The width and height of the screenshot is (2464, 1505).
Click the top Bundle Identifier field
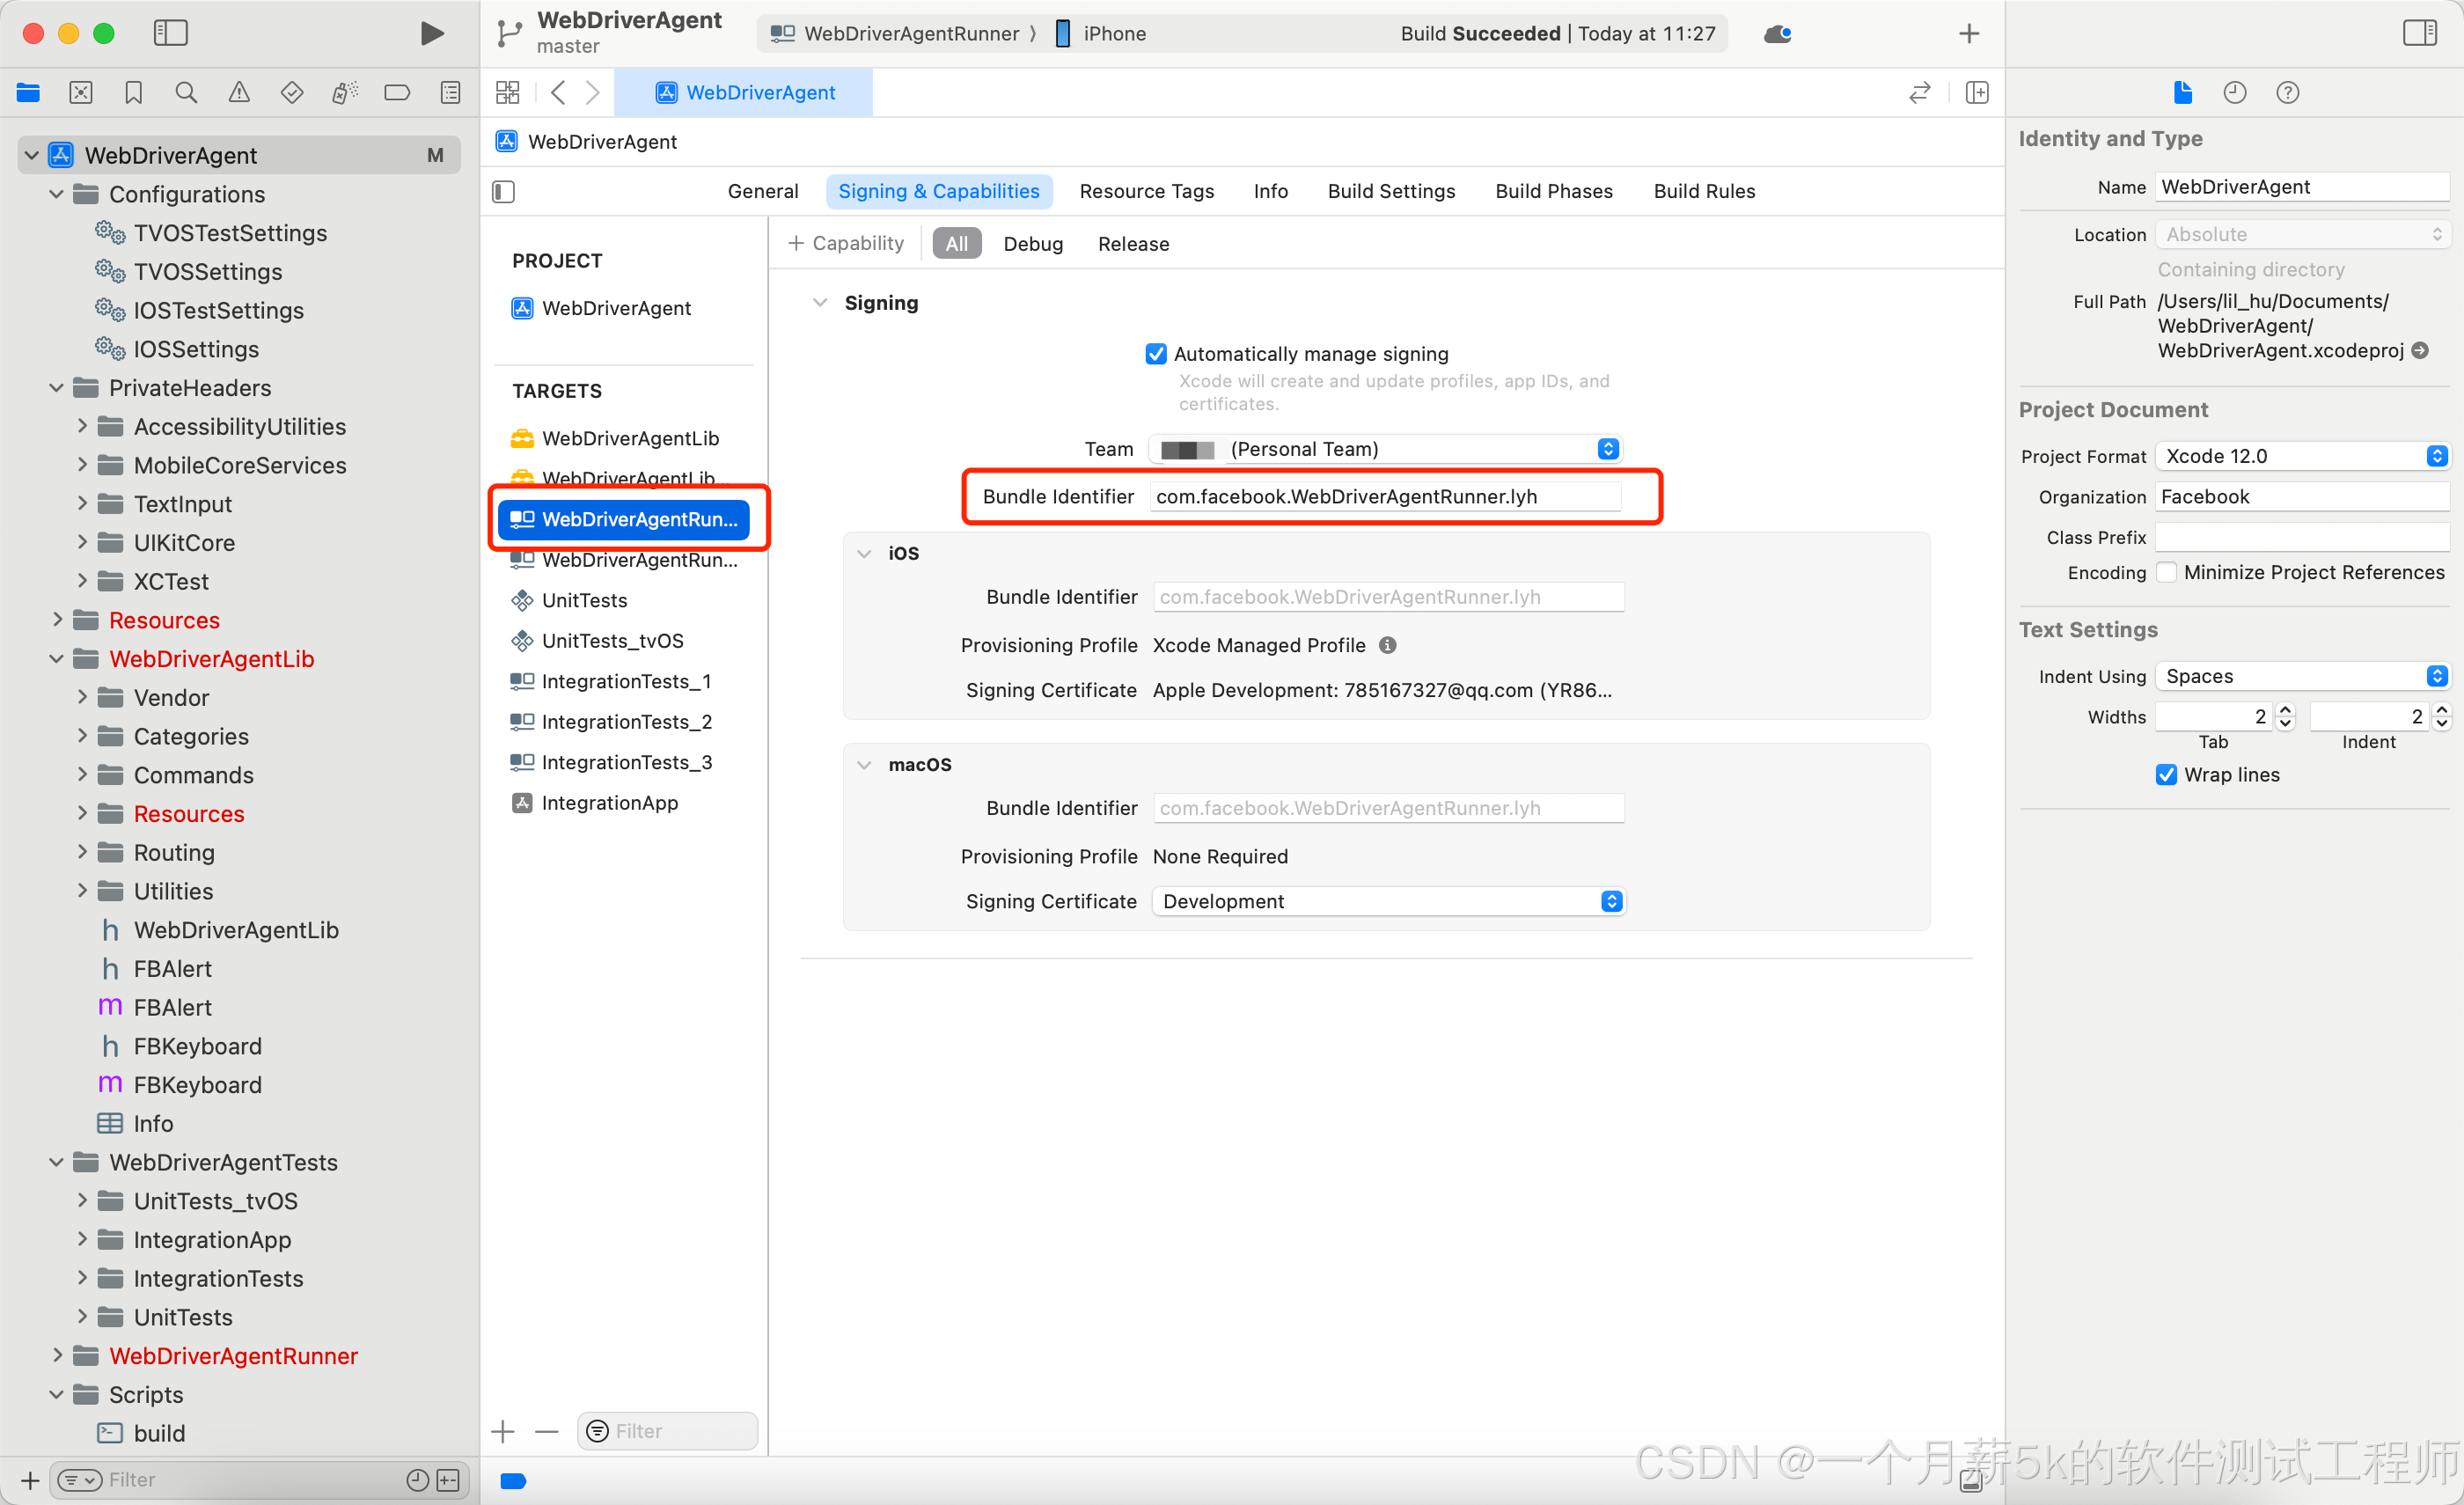click(x=1385, y=497)
